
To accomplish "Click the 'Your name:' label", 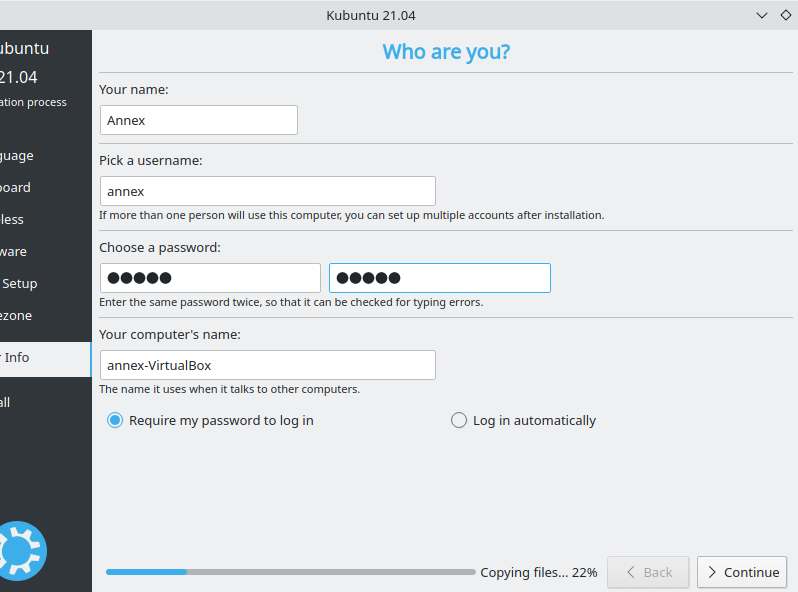I will click(x=134, y=90).
